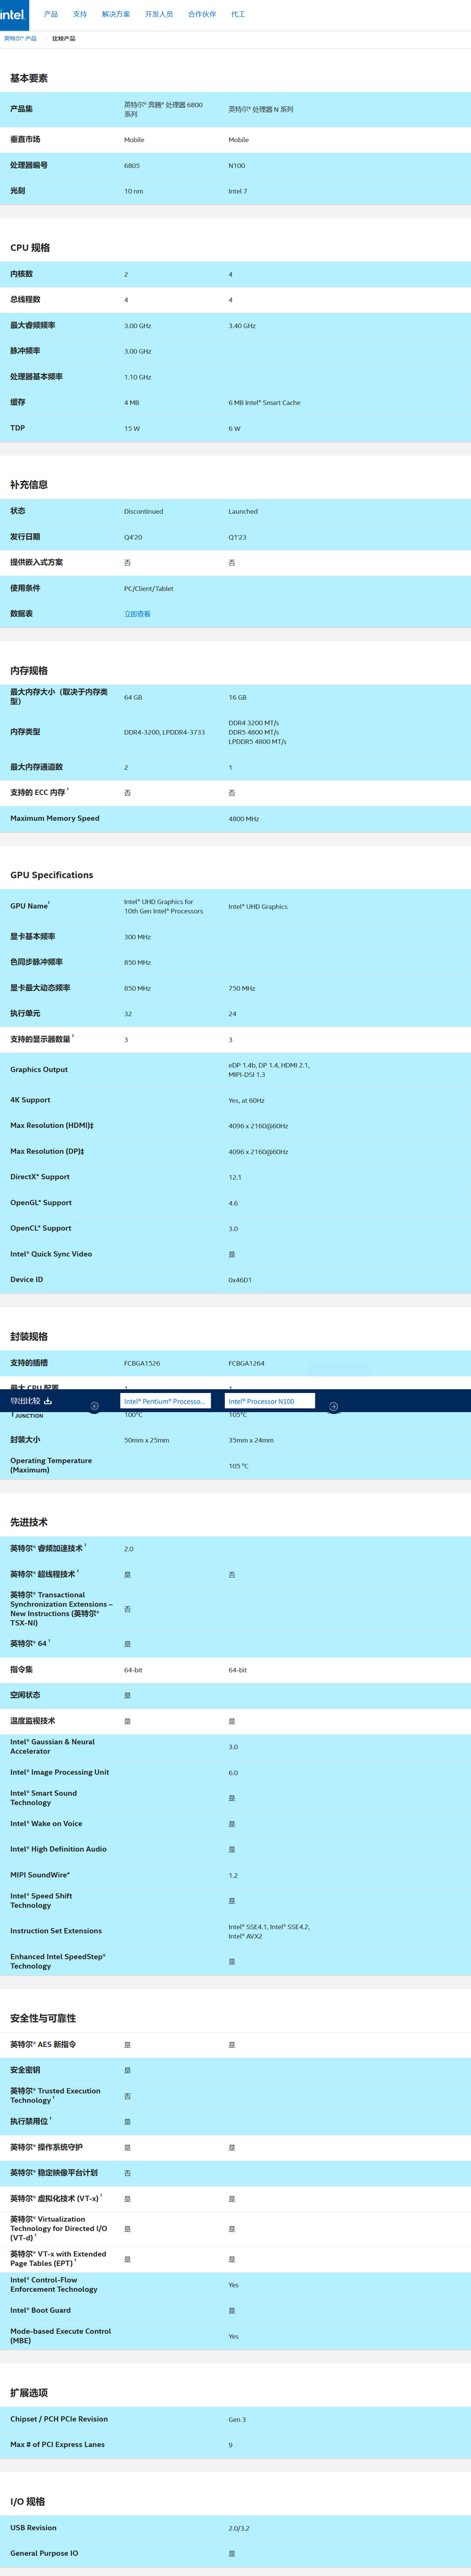Click the 光刻 value Intel 7
The width and height of the screenshot is (471, 2576).
(238, 191)
